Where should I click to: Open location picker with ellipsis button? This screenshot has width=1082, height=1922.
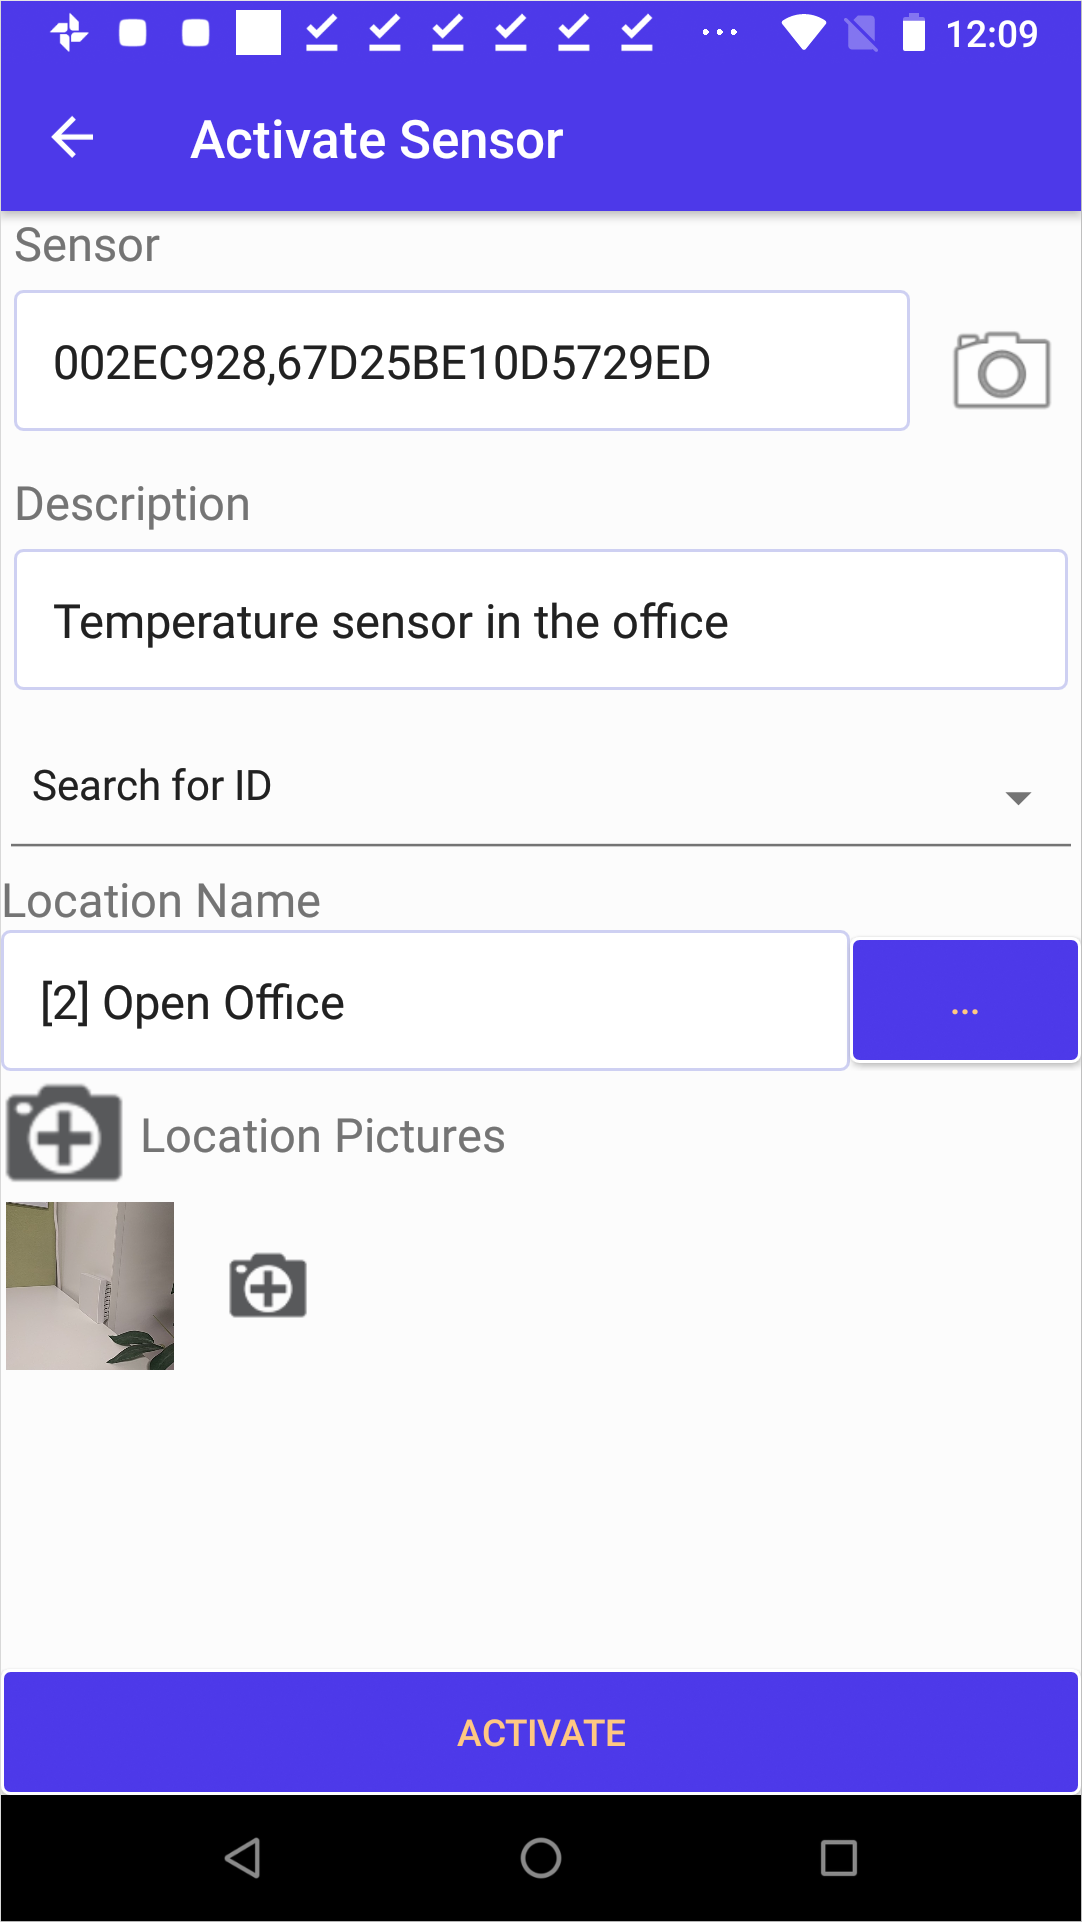[964, 1000]
